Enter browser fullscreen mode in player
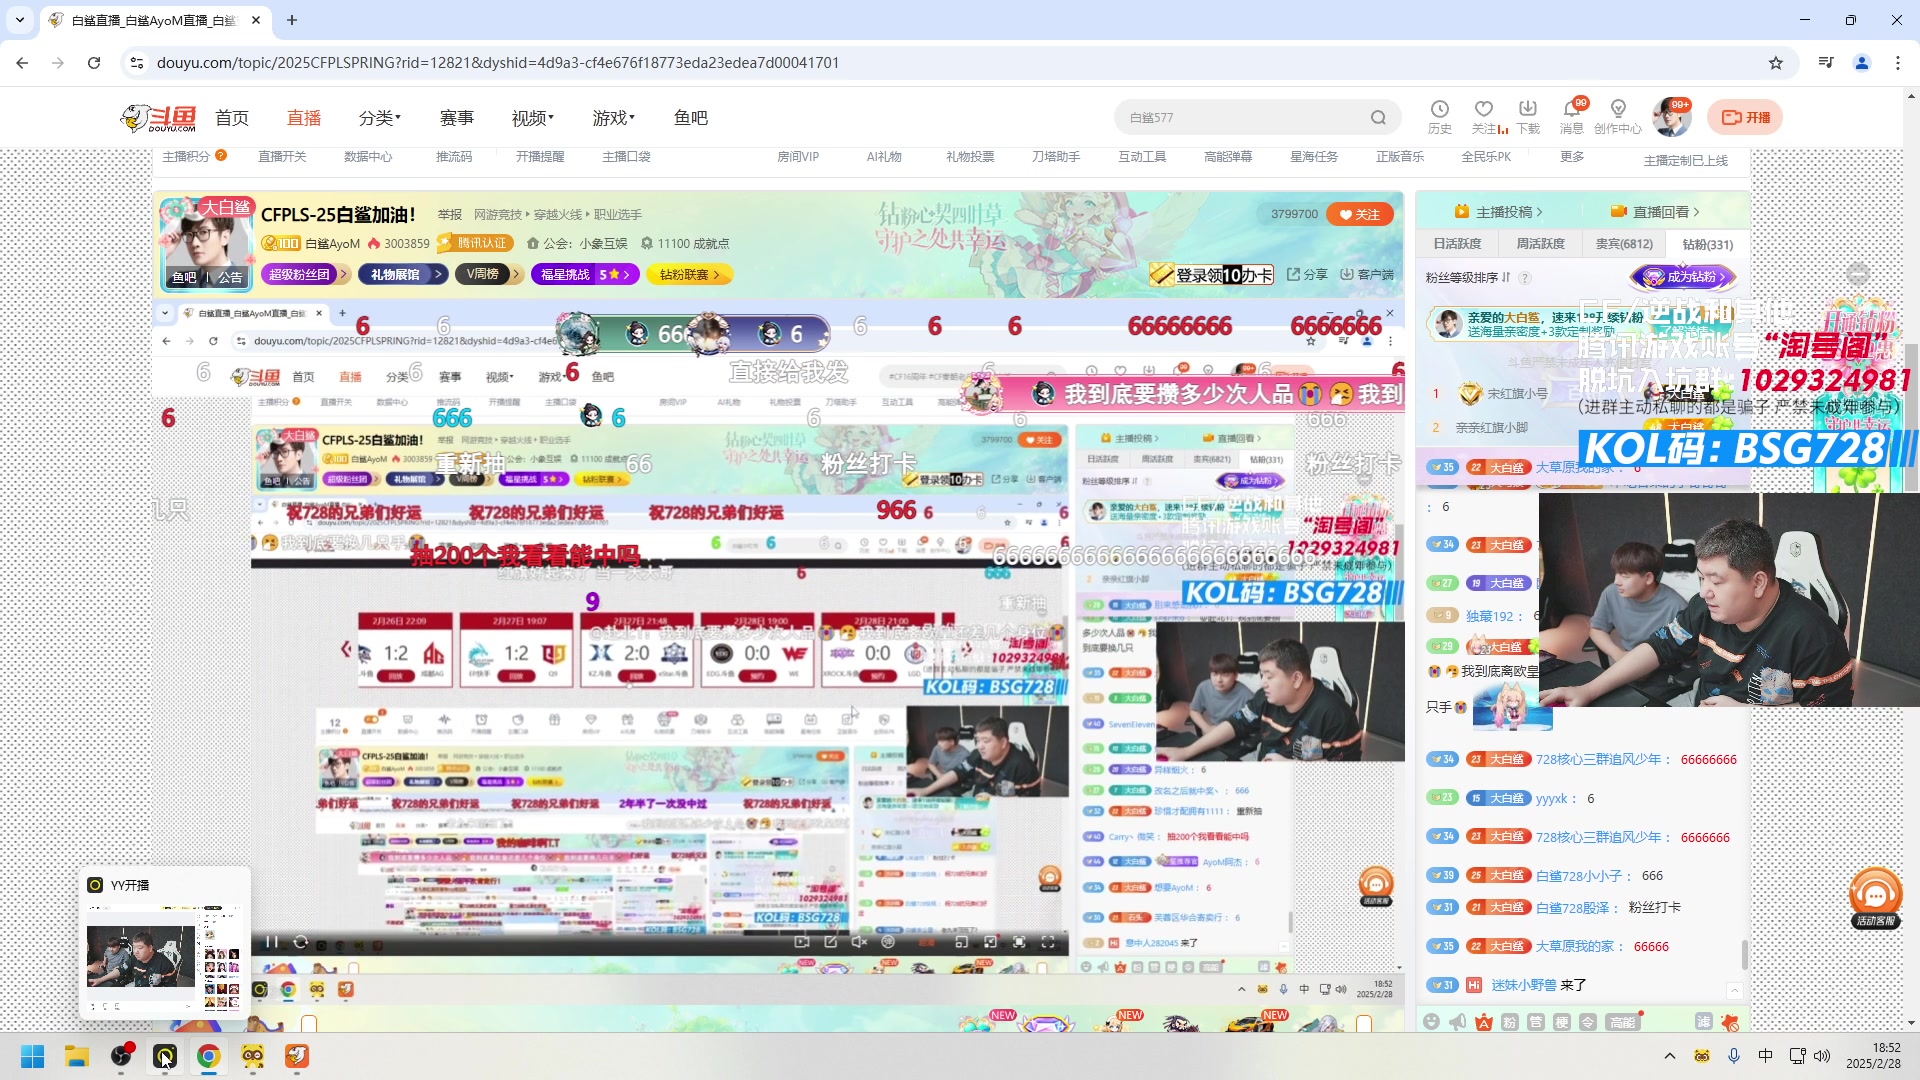1920x1080 pixels. click(x=1019, y=942)
